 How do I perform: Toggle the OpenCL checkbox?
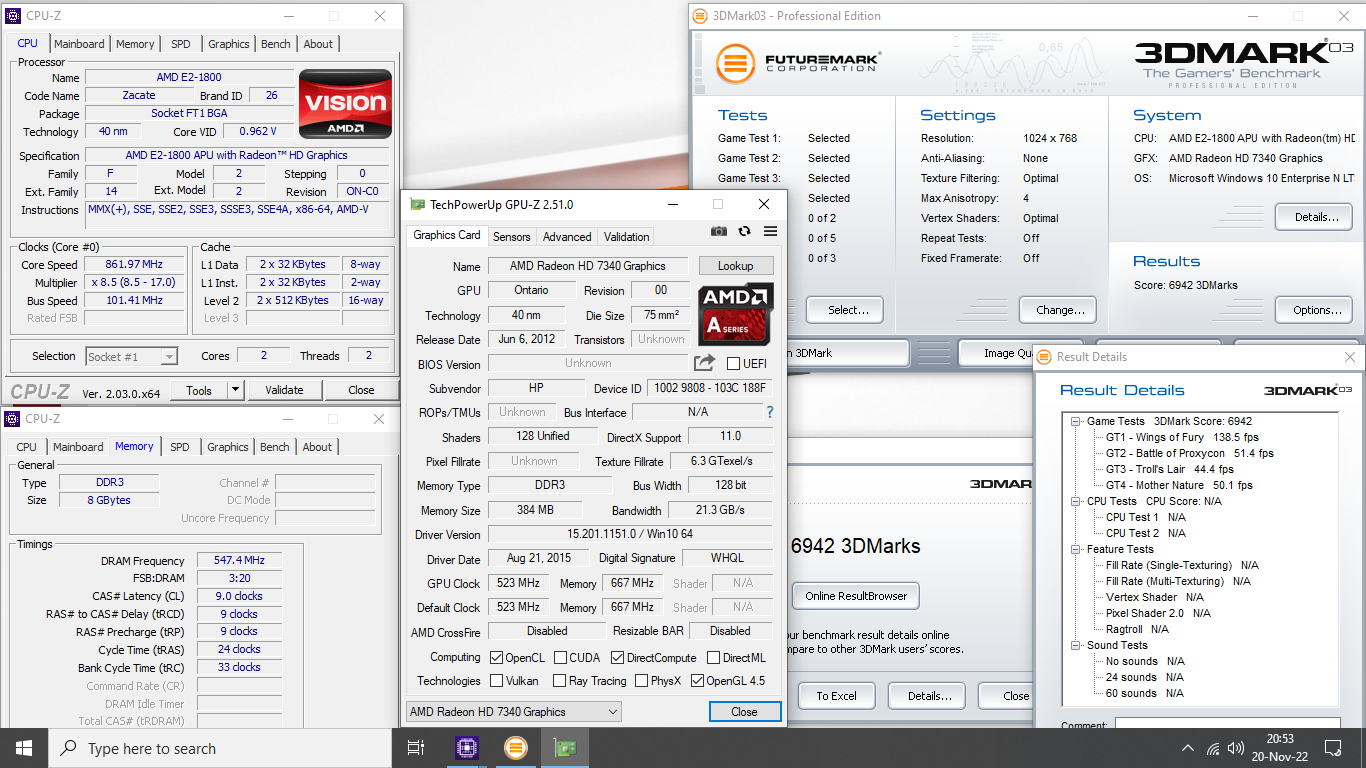(497, 658)
